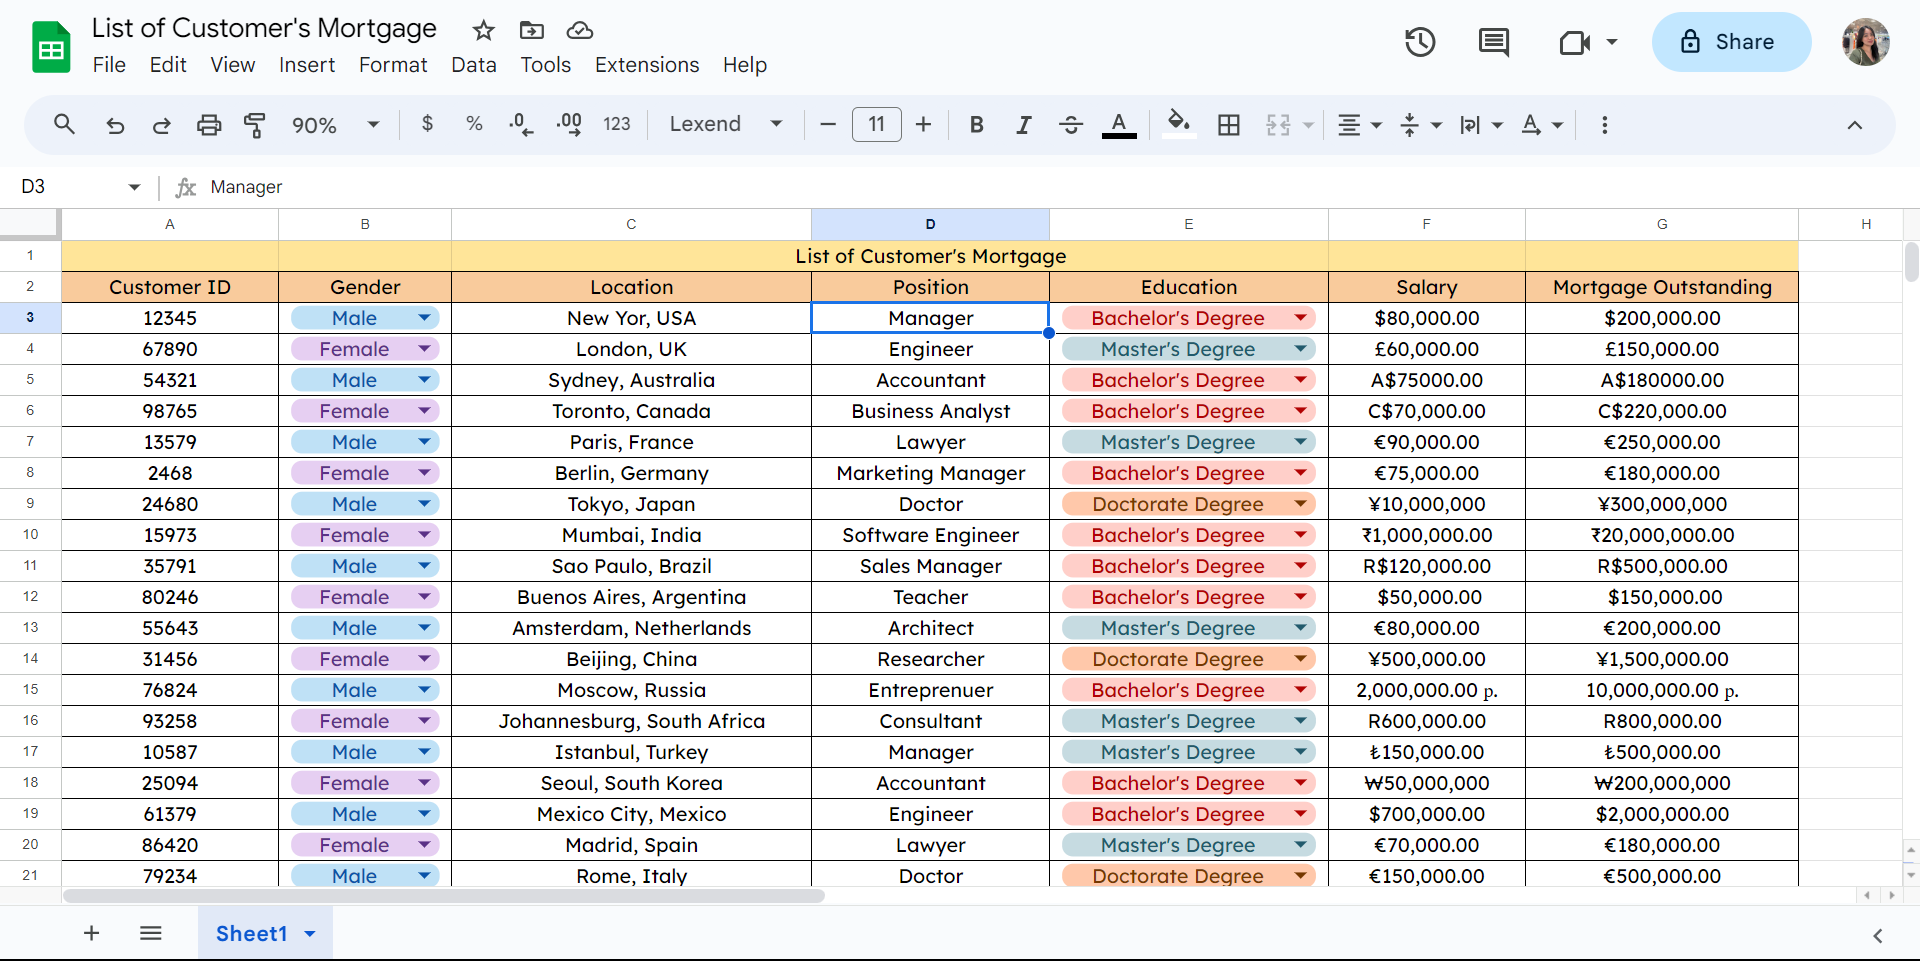Screen dimensions: 1920x961
Task: Open the Format menu
Action: click(x=393, y=65)
